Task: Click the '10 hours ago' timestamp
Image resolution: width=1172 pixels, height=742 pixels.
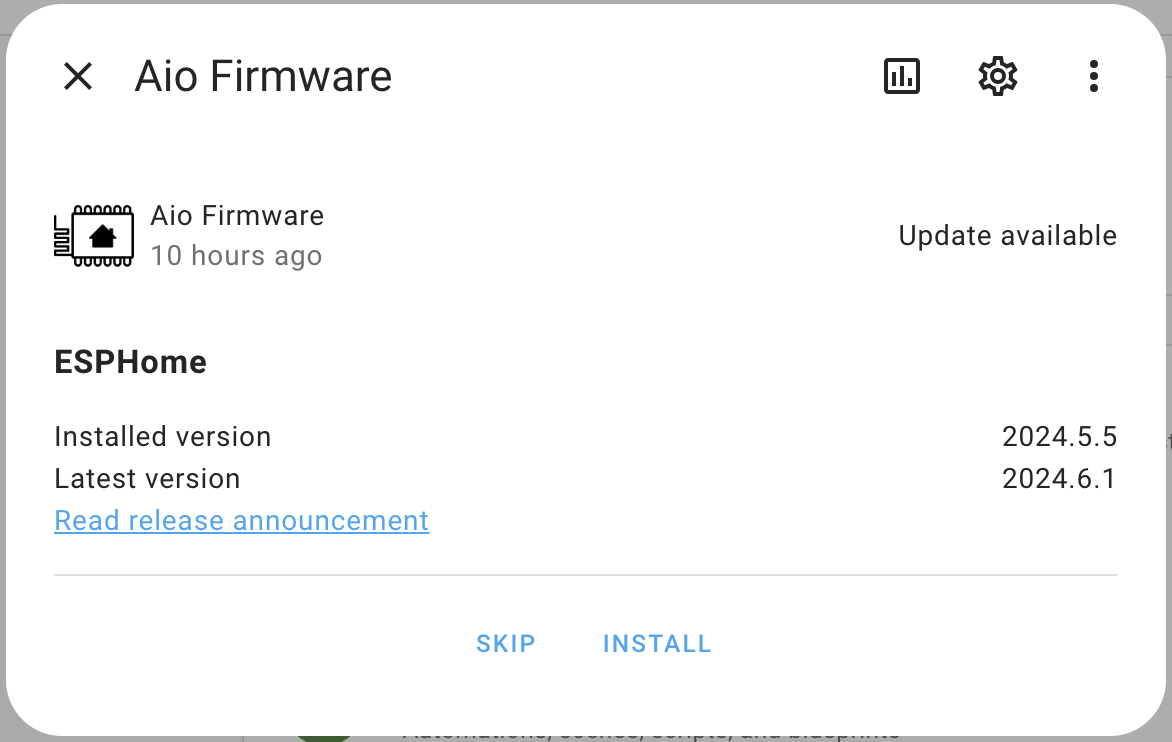Action: [x=236, y=256]
